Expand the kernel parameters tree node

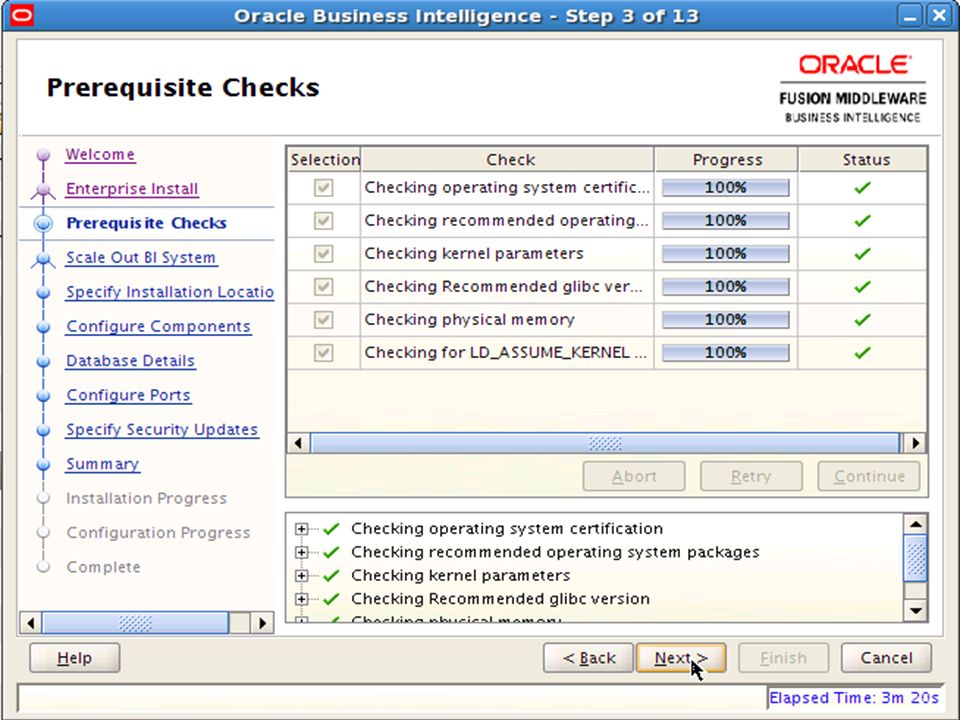(301, 576)
